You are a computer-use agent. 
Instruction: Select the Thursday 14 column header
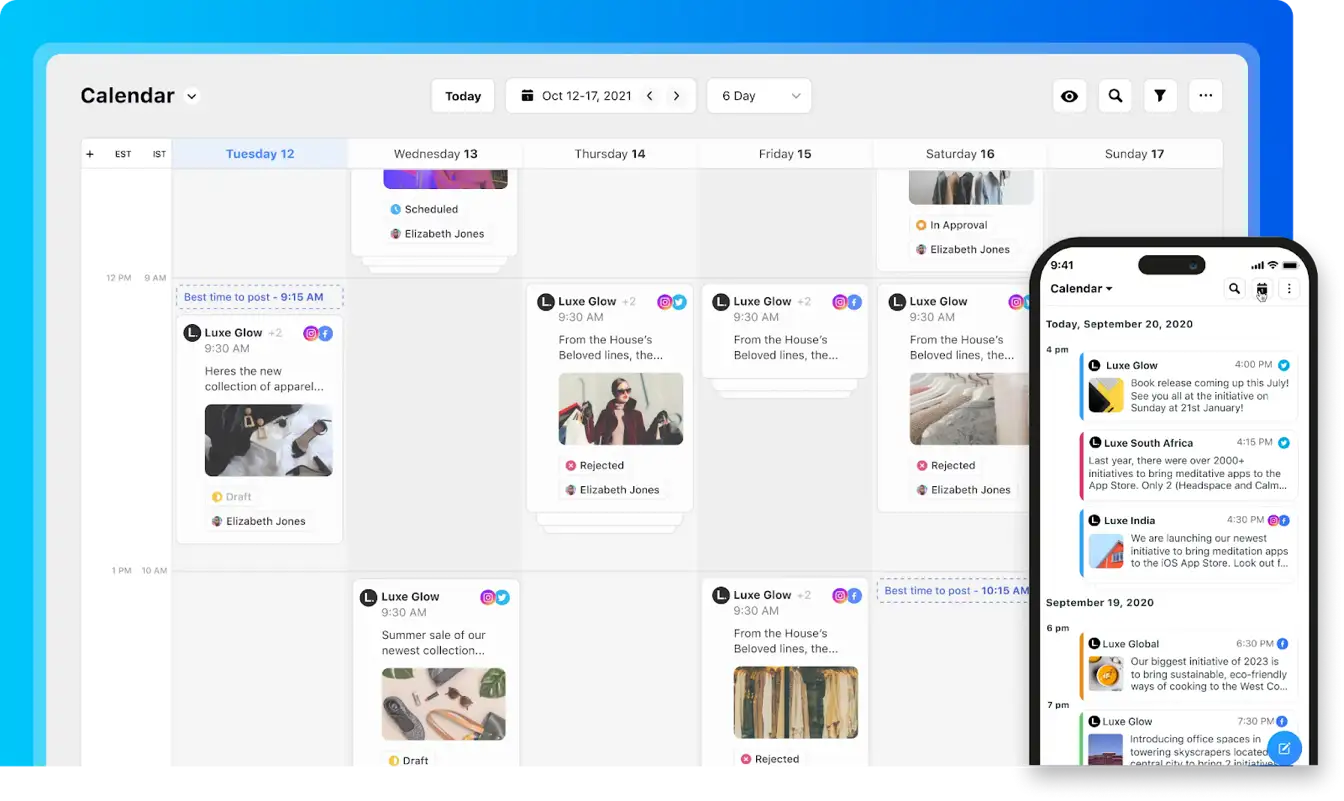(610, 154)
